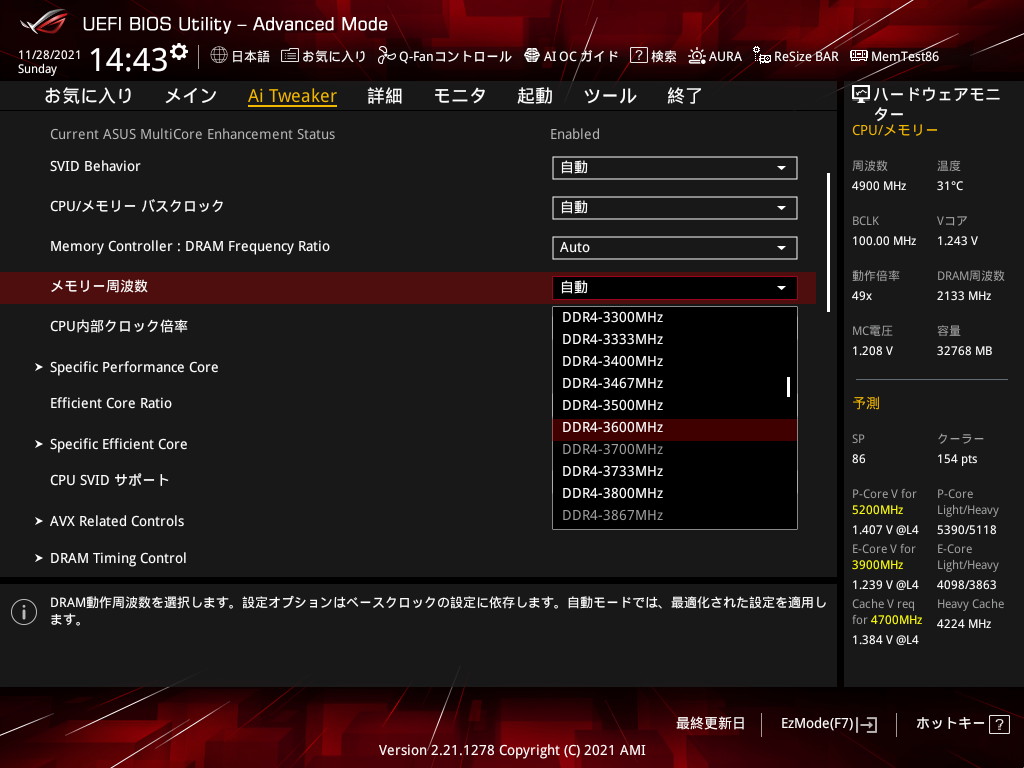Click the 32768 MB capacity value
Image resolution: width=1024 pixels, height=768 pixels.
(965, 351)
